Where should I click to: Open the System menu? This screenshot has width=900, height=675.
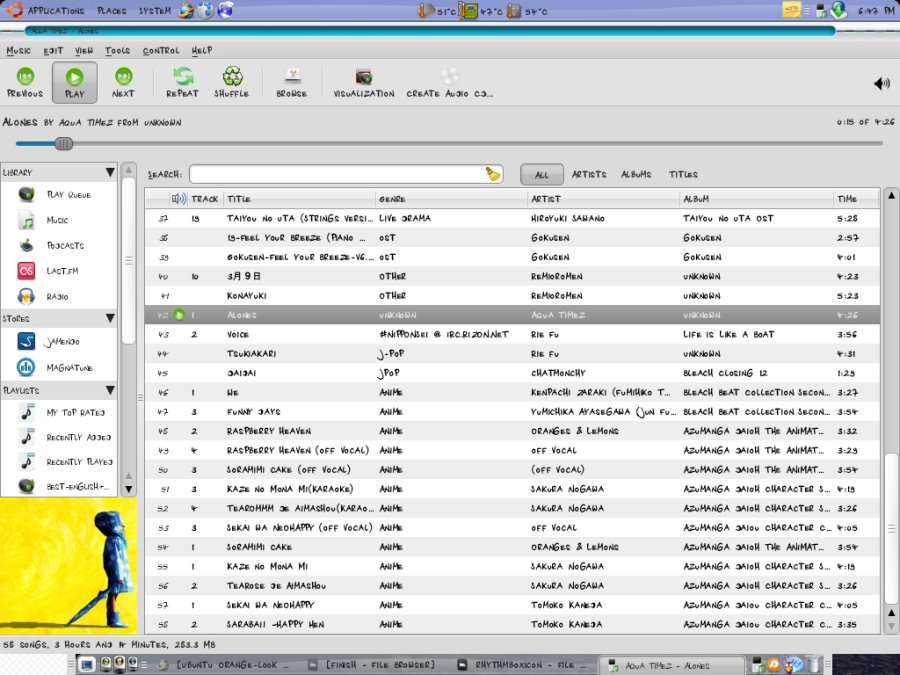click(x=155, y=10)
